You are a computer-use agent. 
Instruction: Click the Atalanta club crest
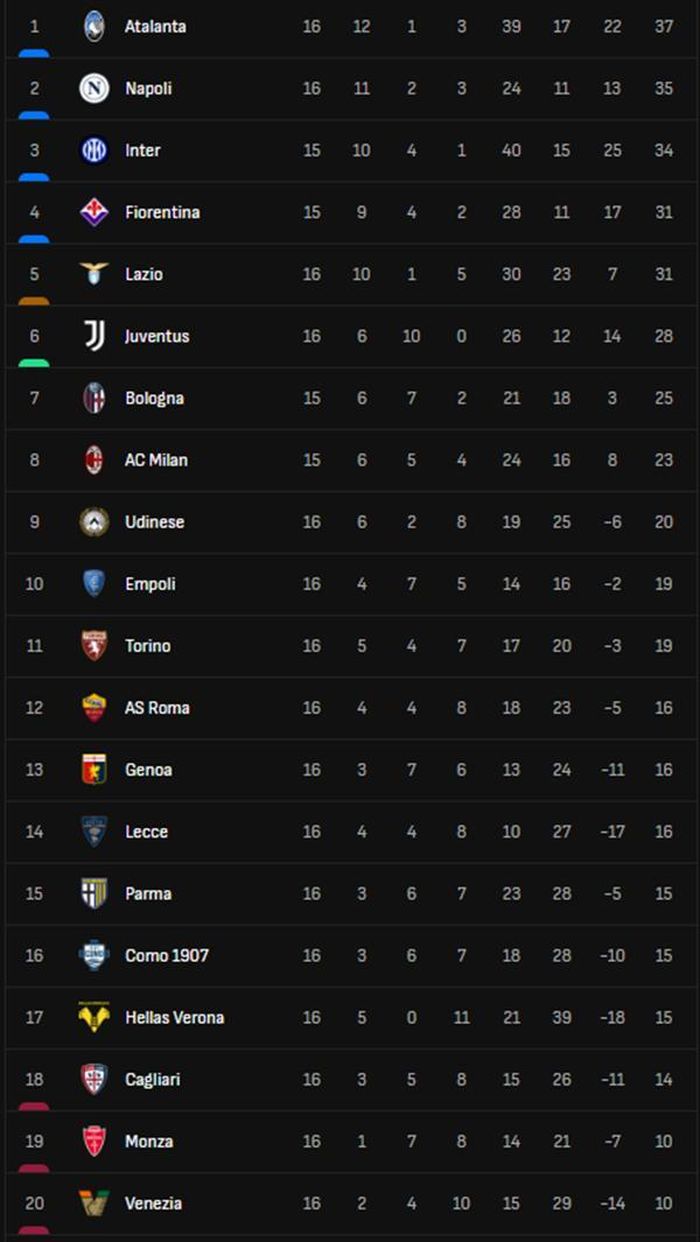pos(94,26)
